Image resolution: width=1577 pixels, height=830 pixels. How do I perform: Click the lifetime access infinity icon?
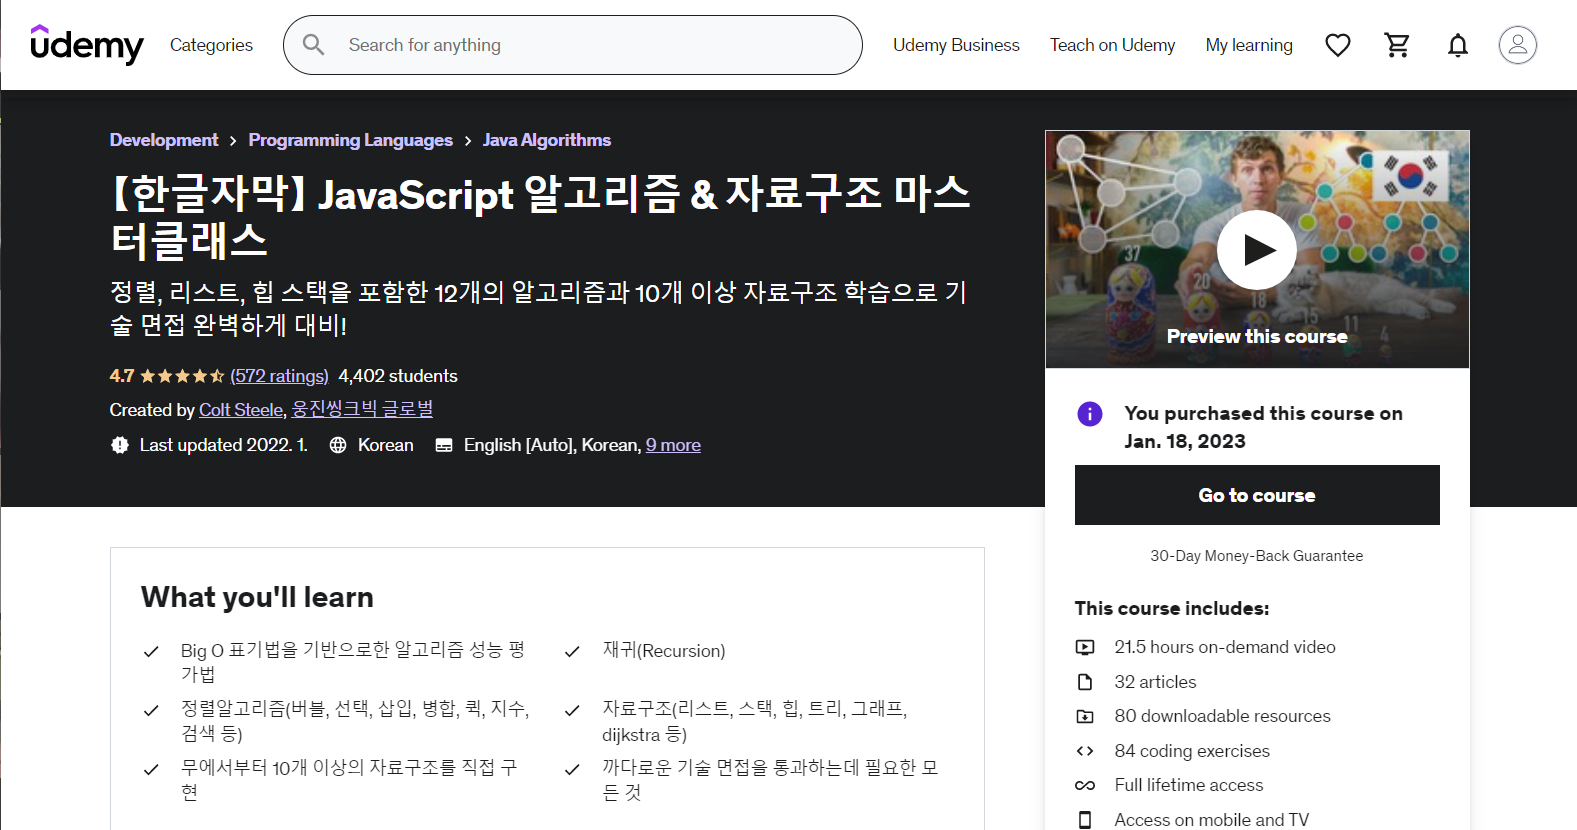1085,785
